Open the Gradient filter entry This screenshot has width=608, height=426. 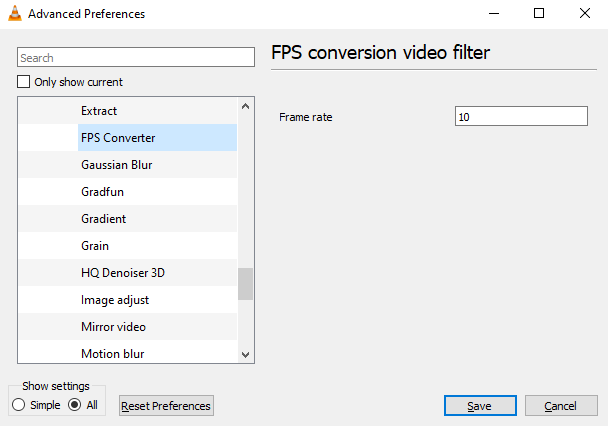pyautogui.click(x=103, y=219)
